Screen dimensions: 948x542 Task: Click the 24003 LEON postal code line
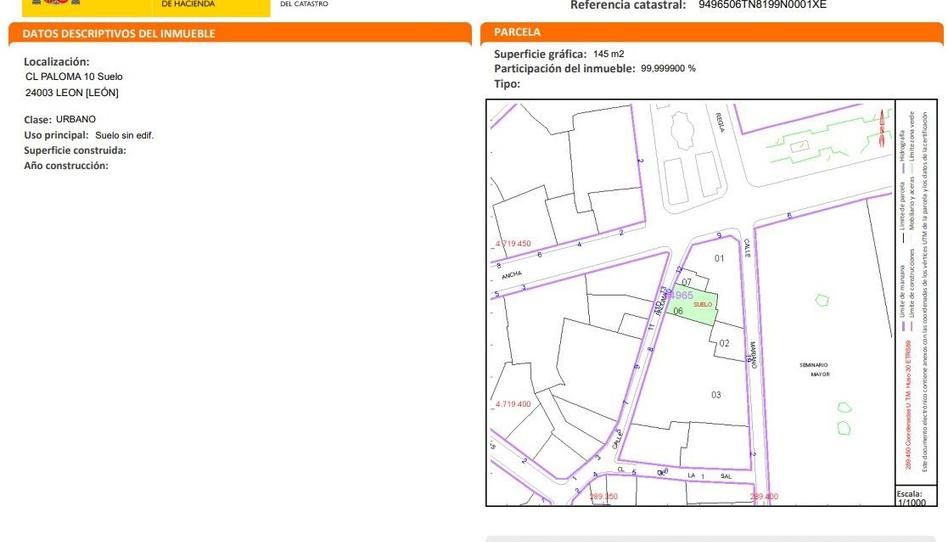[72, 93]
